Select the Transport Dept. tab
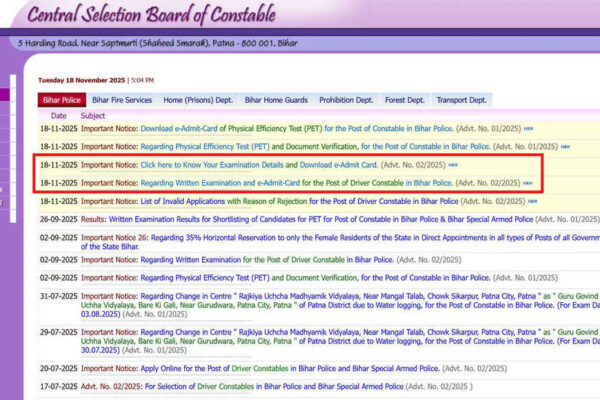 (462, 100)
